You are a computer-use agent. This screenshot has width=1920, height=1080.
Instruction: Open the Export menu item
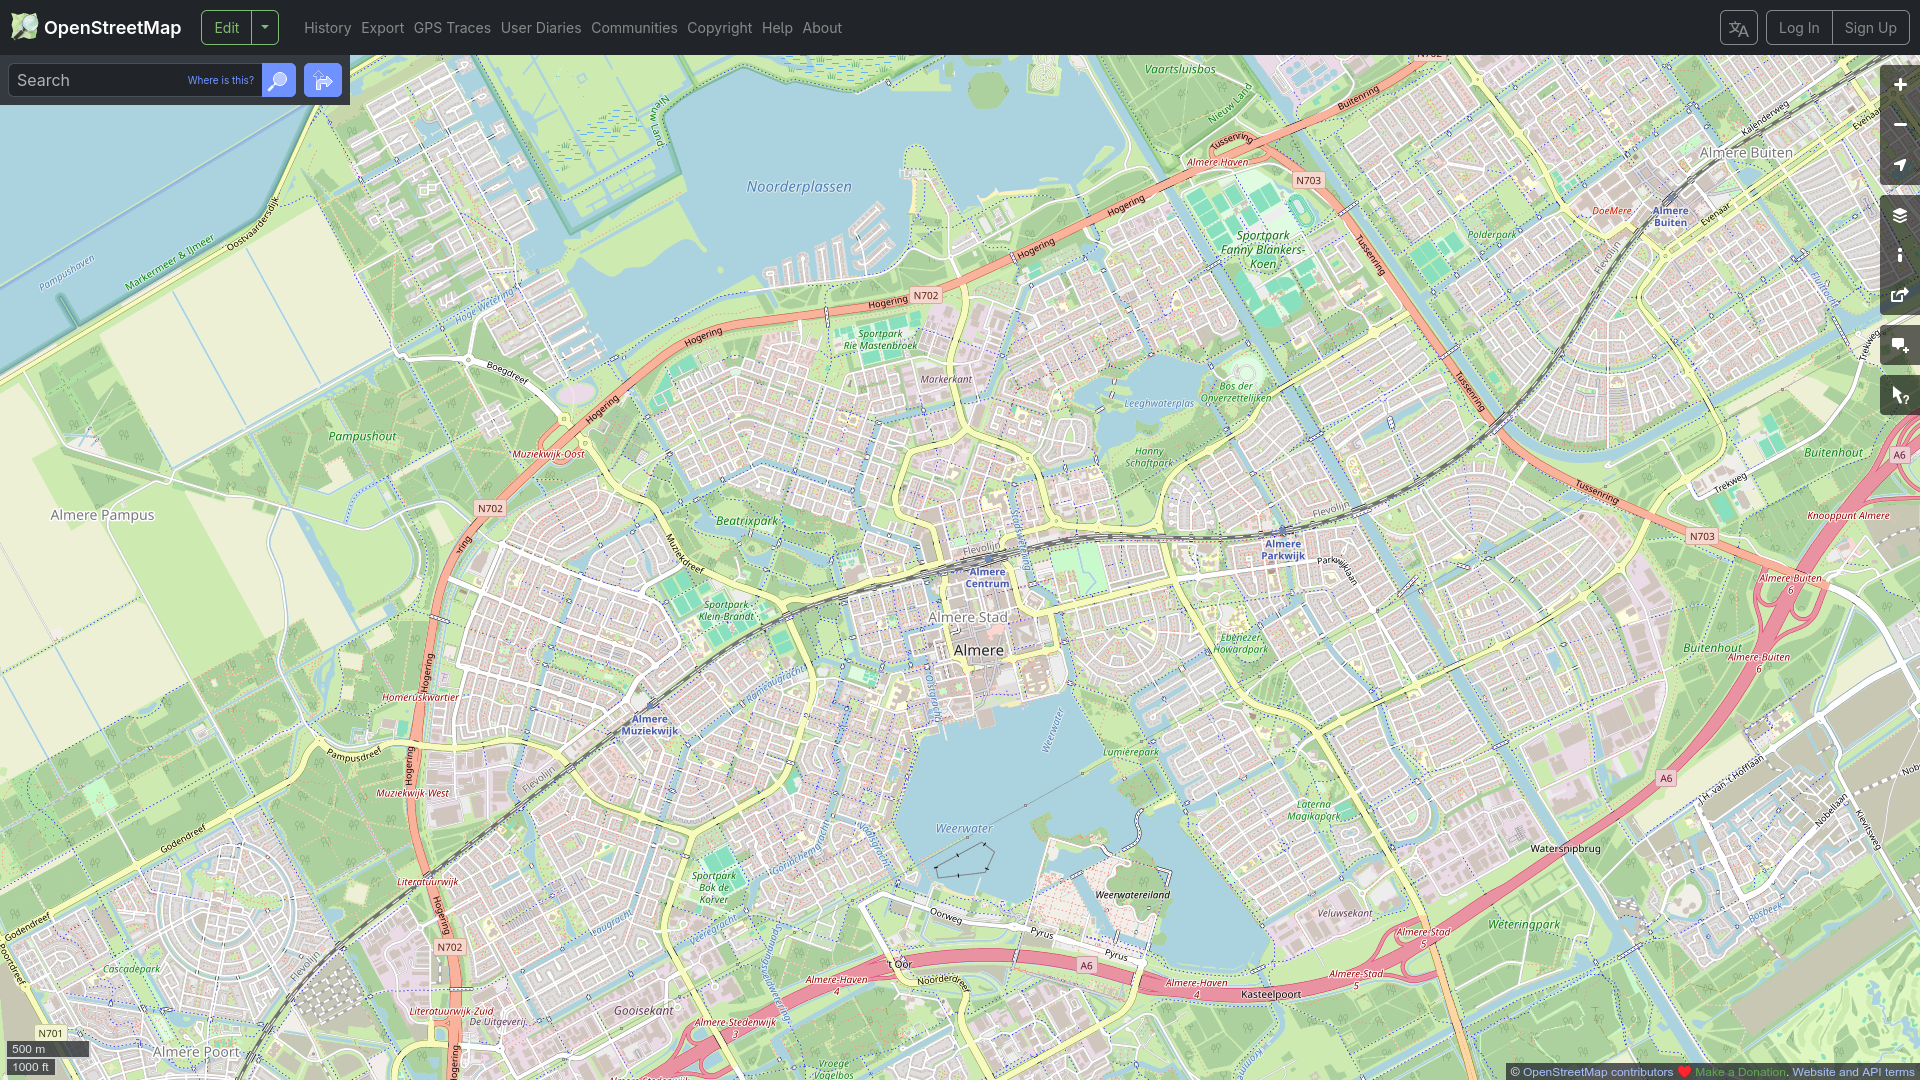click(382, 28)
